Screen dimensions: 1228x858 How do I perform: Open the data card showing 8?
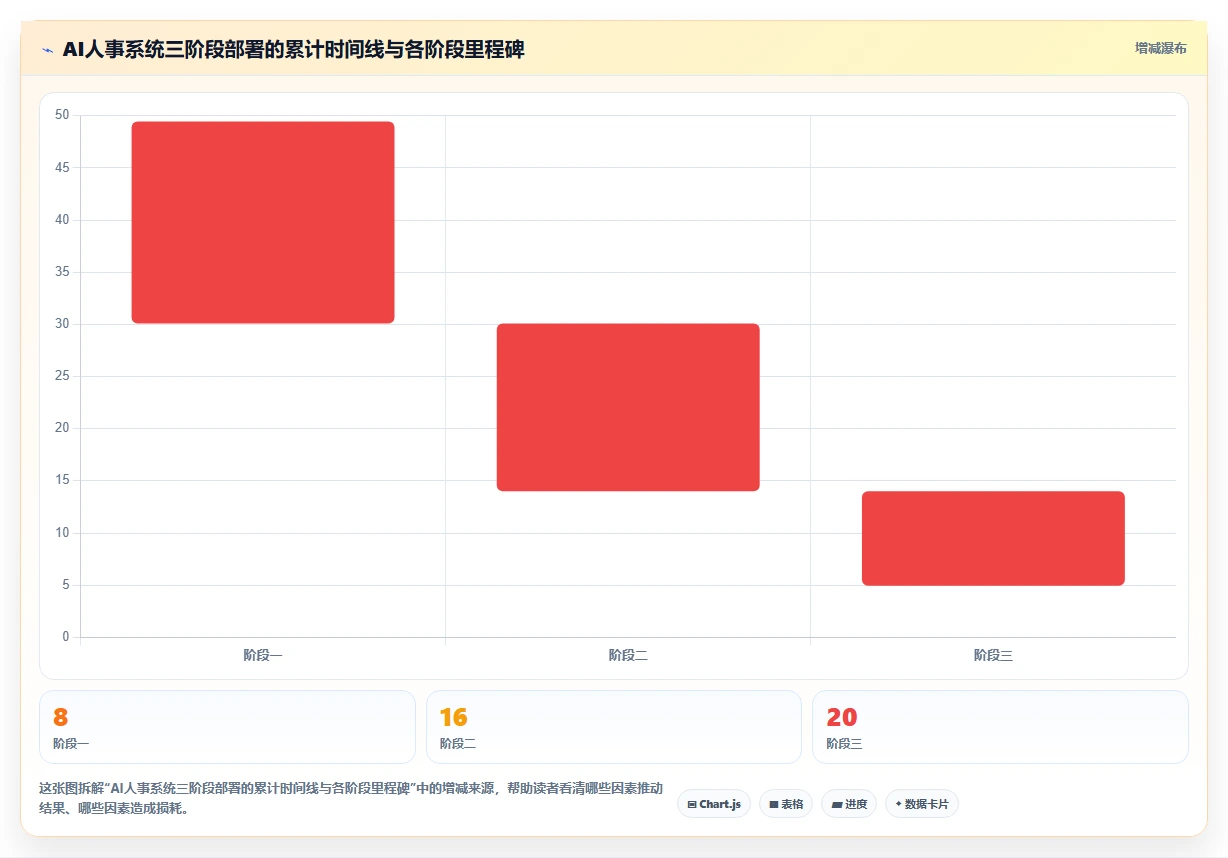pos(227,727)
